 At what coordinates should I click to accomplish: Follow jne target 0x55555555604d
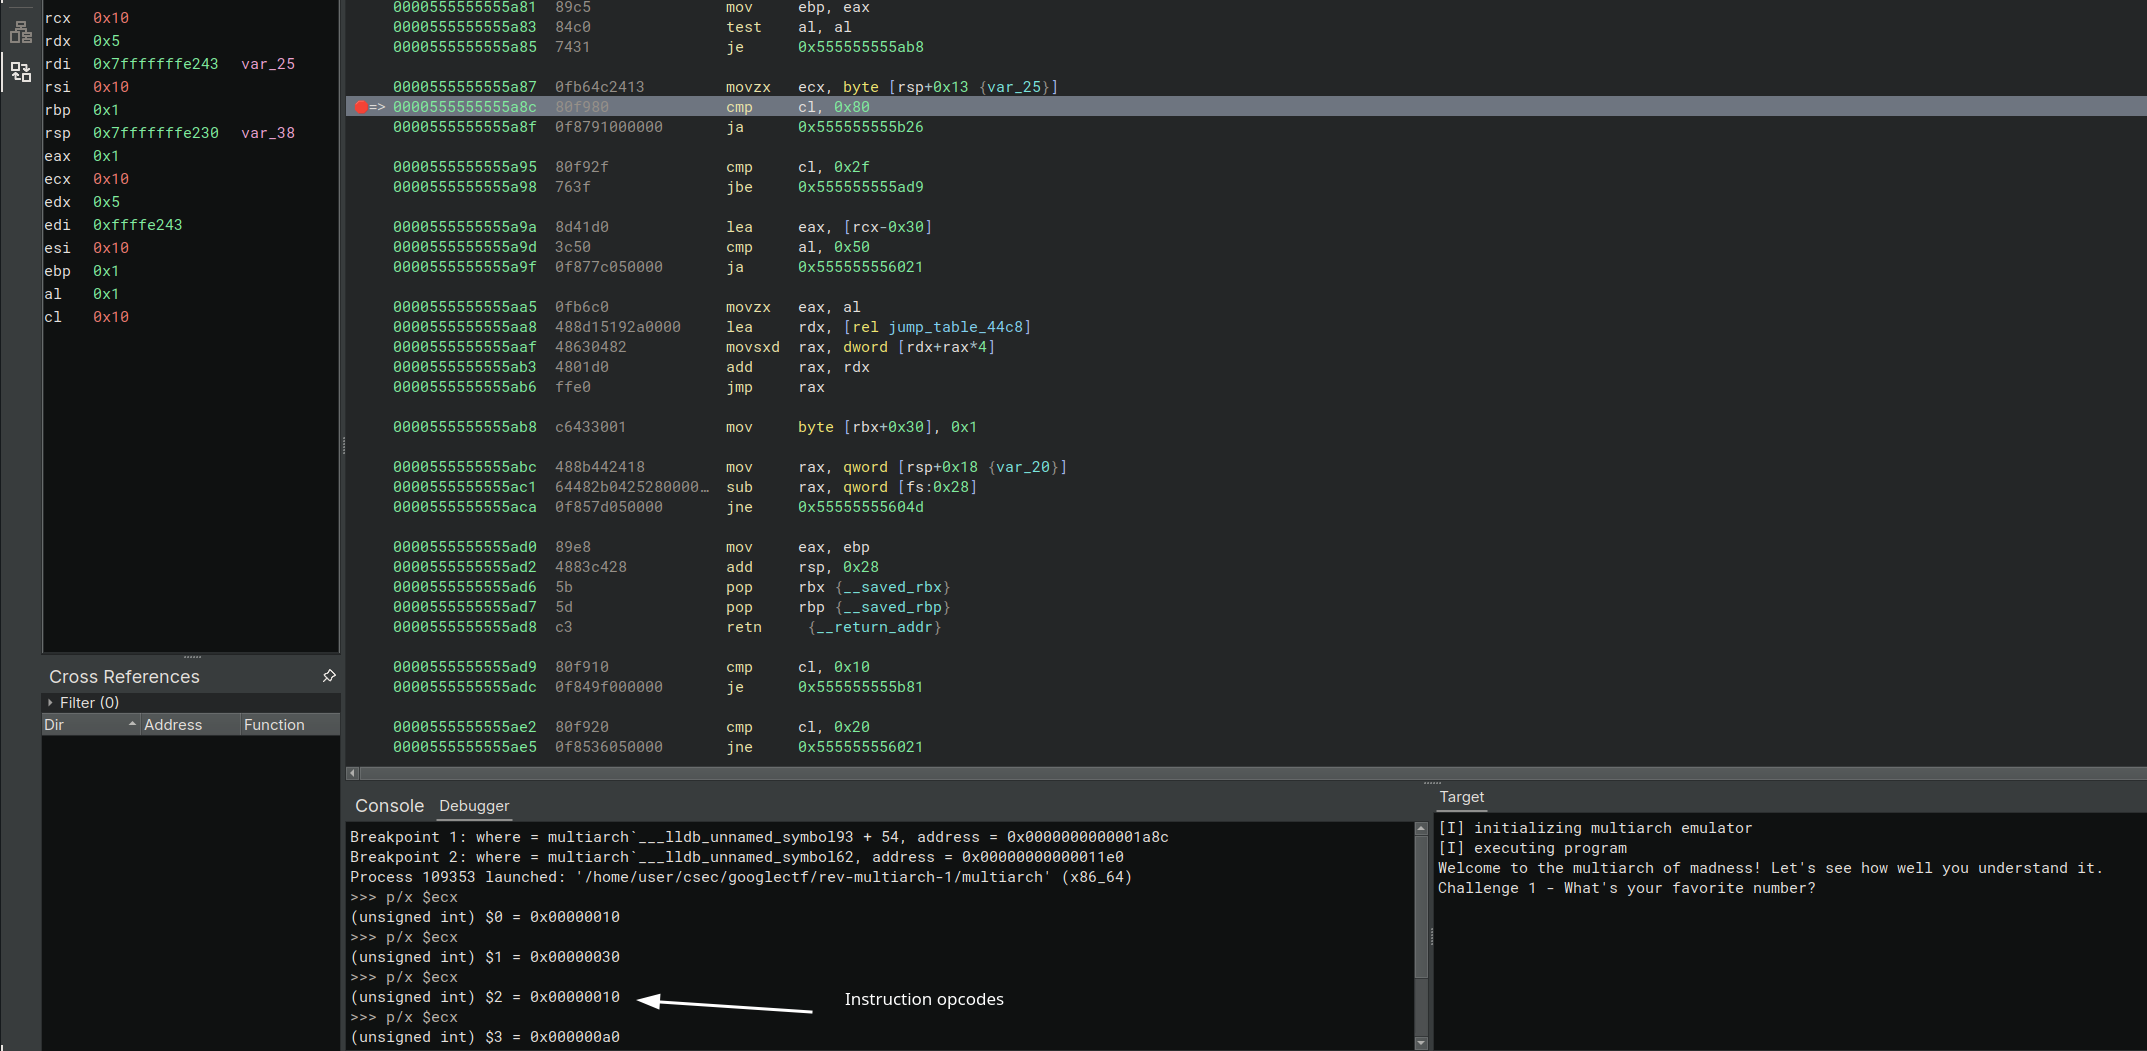pyautogui.click(x=860, y=507)
